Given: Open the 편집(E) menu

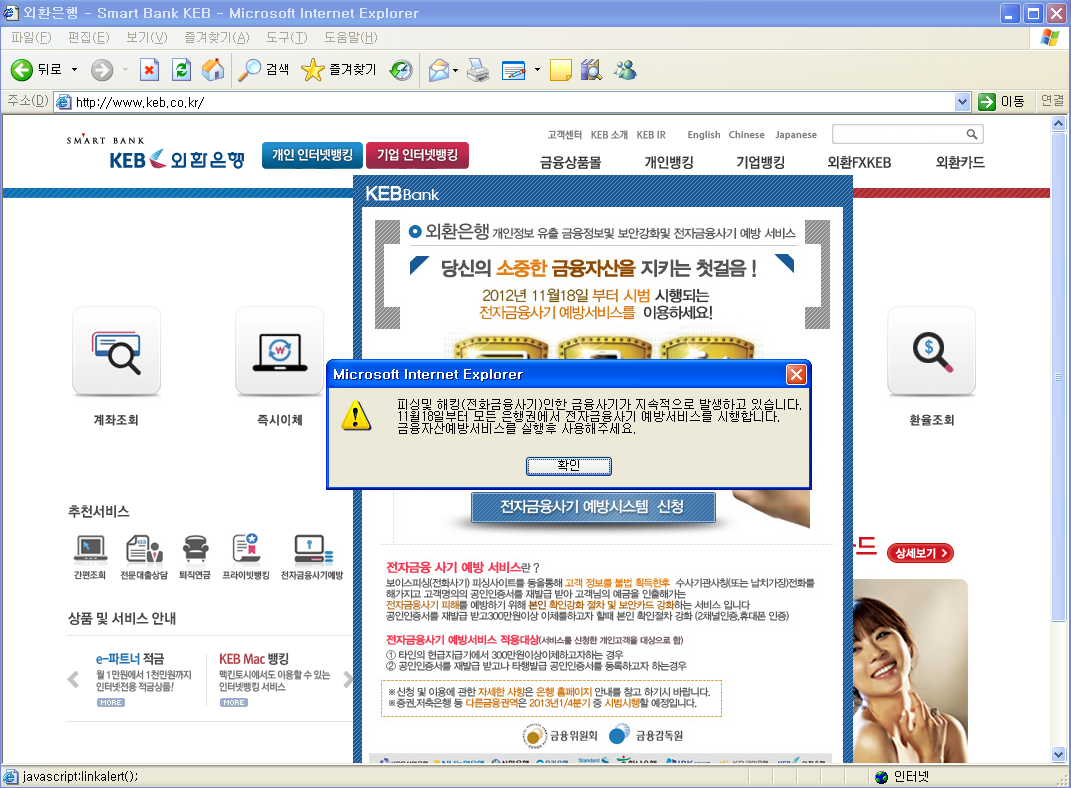Looking at the screenshot, I should click(x=89, y=38).
